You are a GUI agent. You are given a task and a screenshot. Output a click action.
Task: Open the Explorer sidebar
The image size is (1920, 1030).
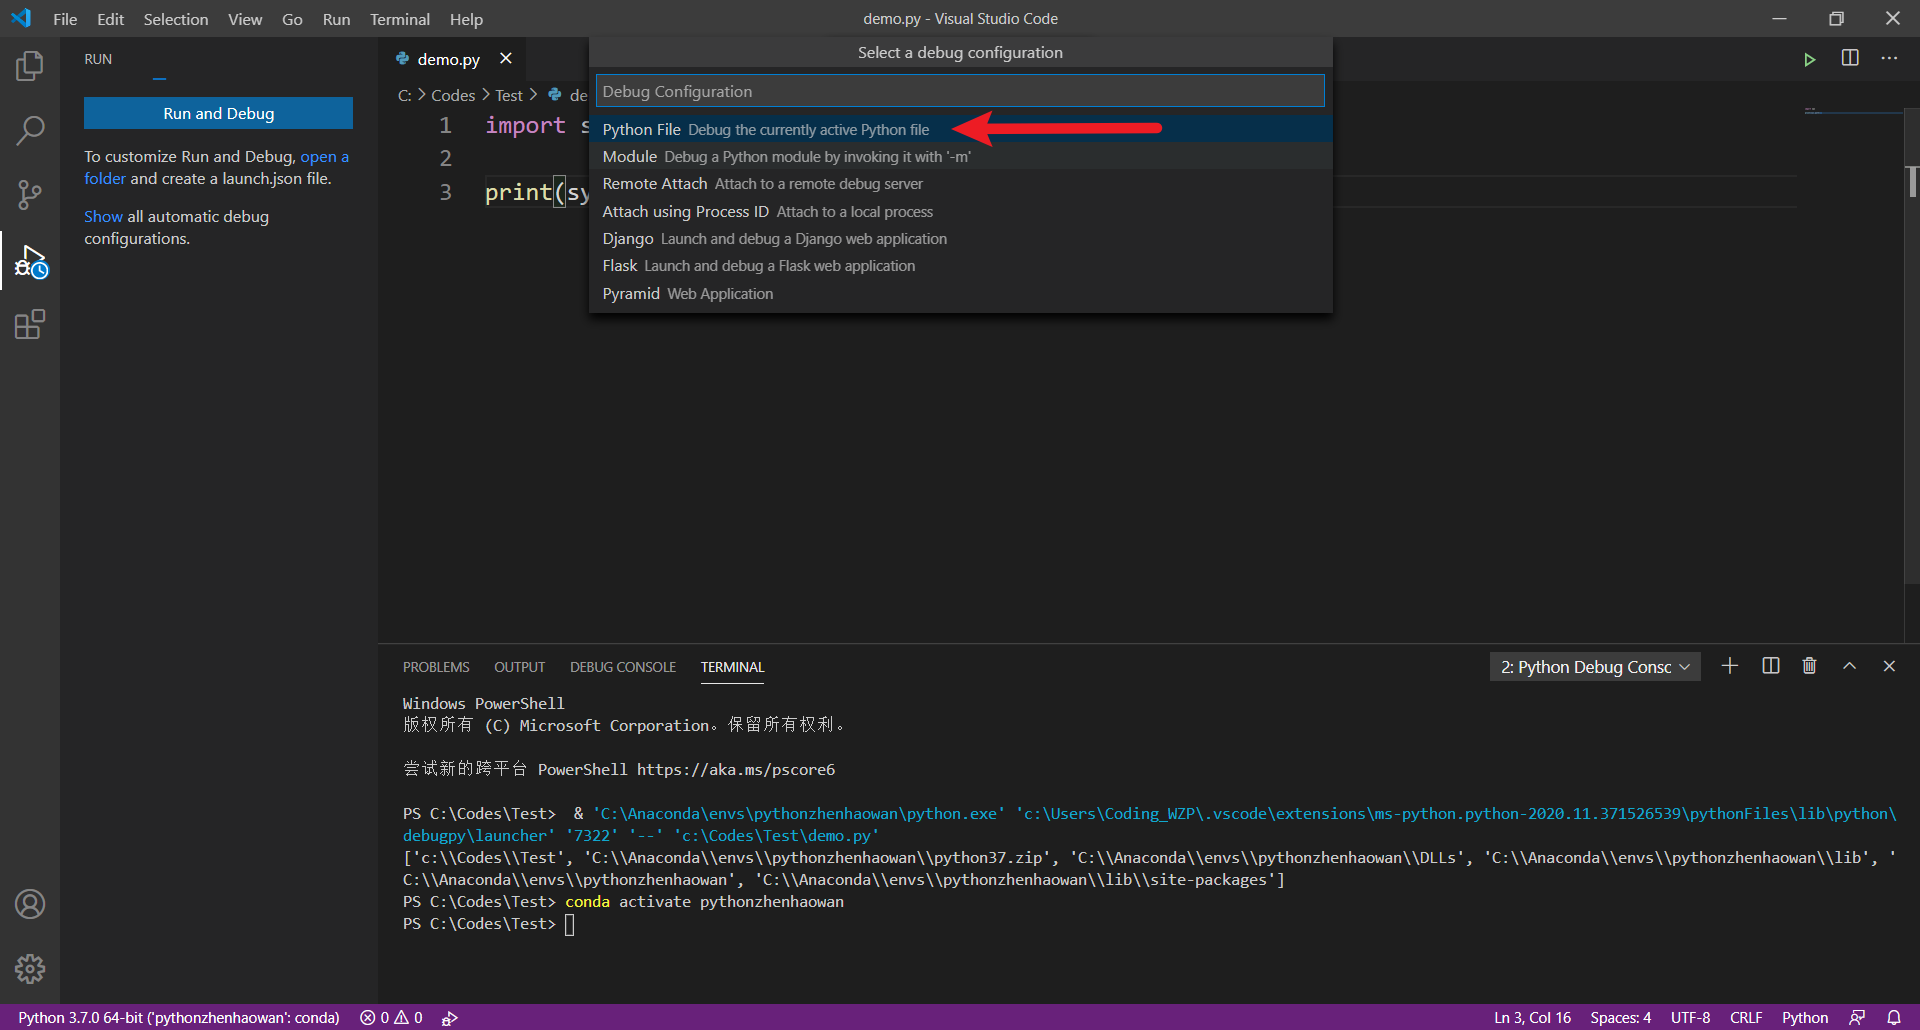pyautogui.click(x=29, y=65)
